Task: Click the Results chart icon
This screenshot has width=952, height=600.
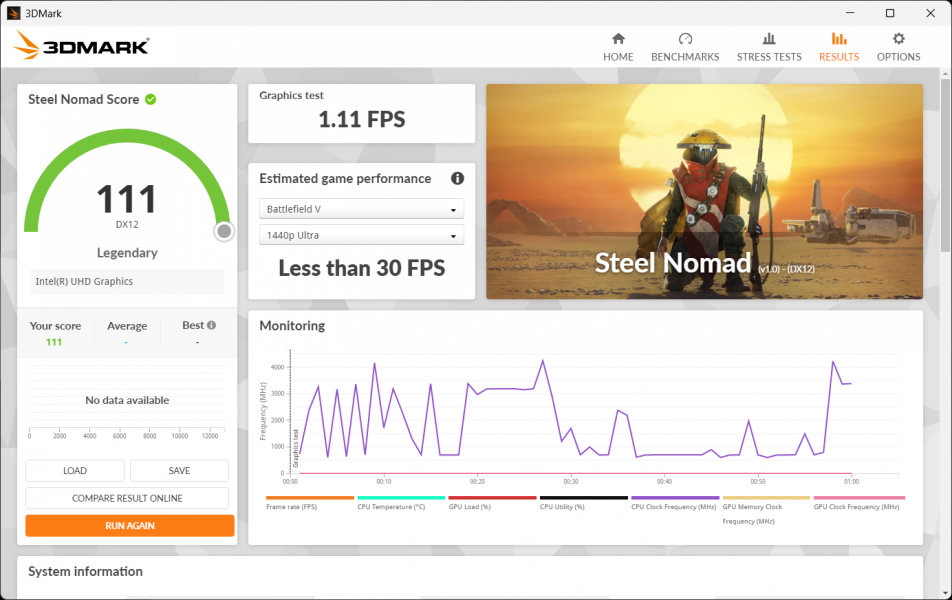Action: [x=838, y=39]
